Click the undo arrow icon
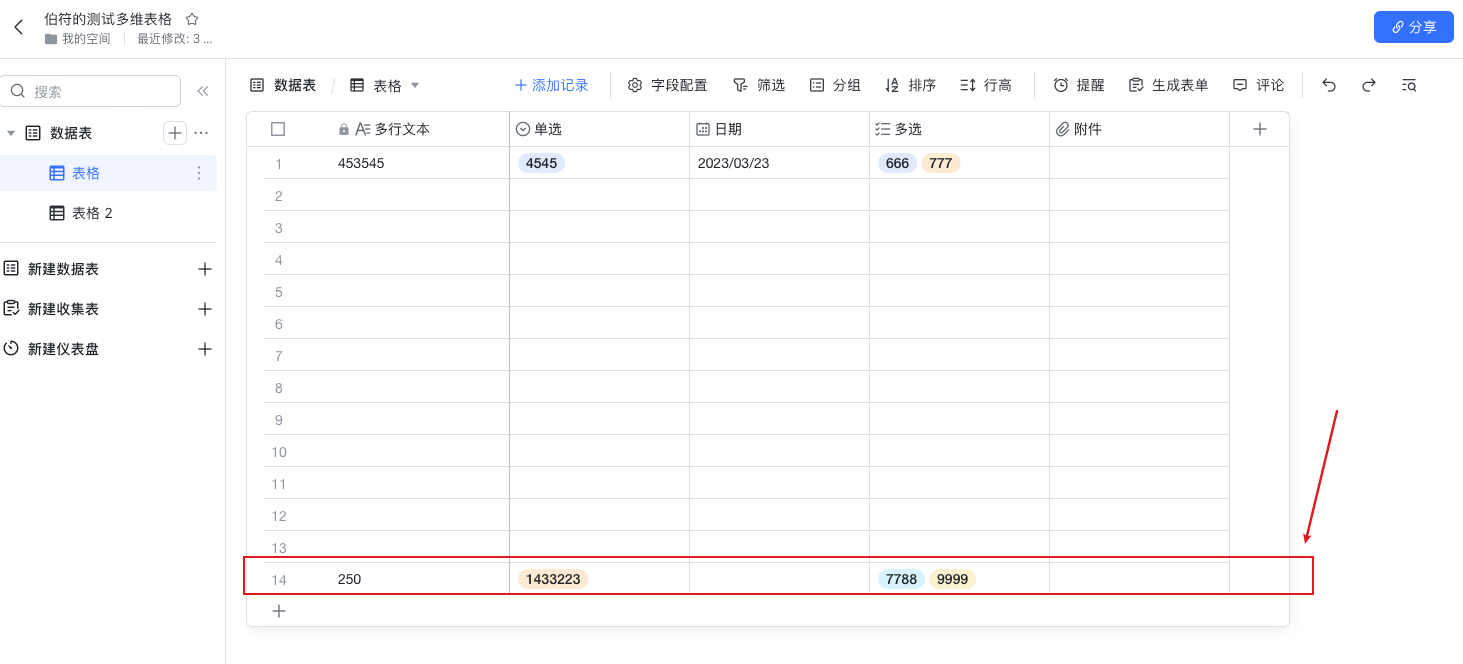Screen dimensions: 1463x664 click(1329, 85)
